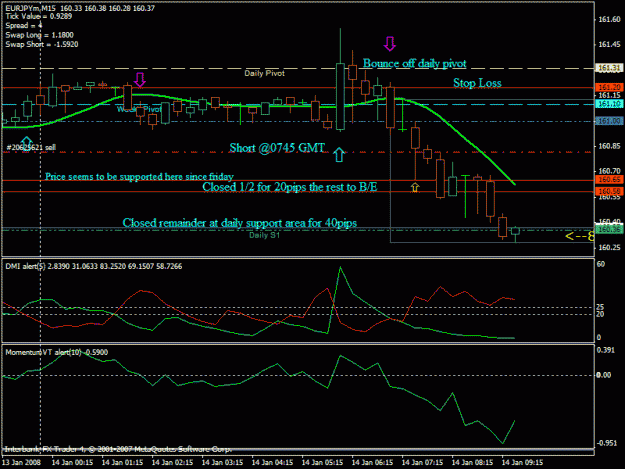The width and height of the screenshot is (625, 469).
Task: Click 'Closed 1/2 for 20pips the rest to B/E'
Action: point(289,187)
